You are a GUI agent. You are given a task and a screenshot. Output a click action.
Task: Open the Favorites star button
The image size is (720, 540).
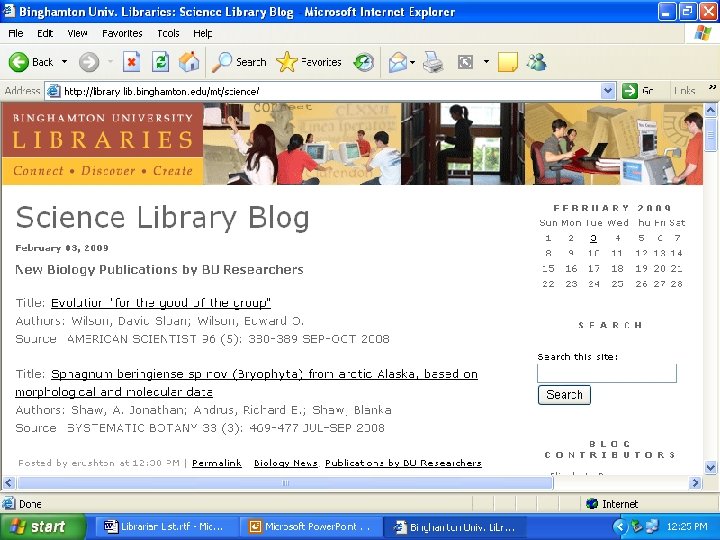(x=309, y=62)
